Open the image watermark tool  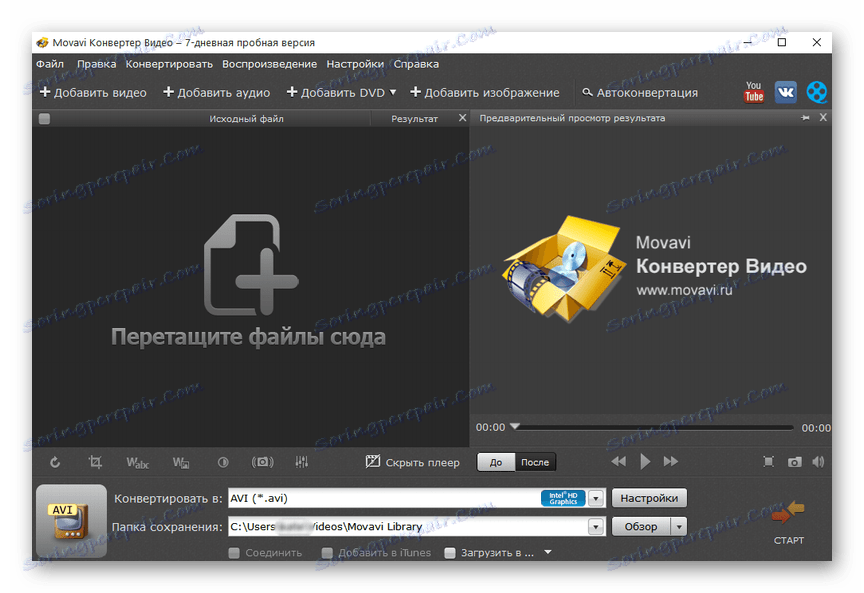(x=181, y=462)
